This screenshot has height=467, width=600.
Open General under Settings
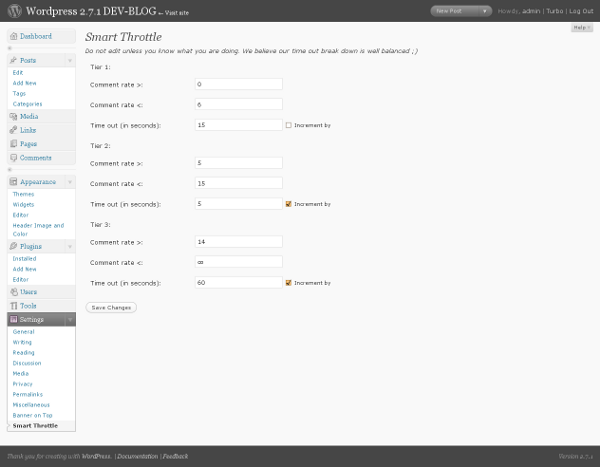pyautogui.click(x=23, y=331)
